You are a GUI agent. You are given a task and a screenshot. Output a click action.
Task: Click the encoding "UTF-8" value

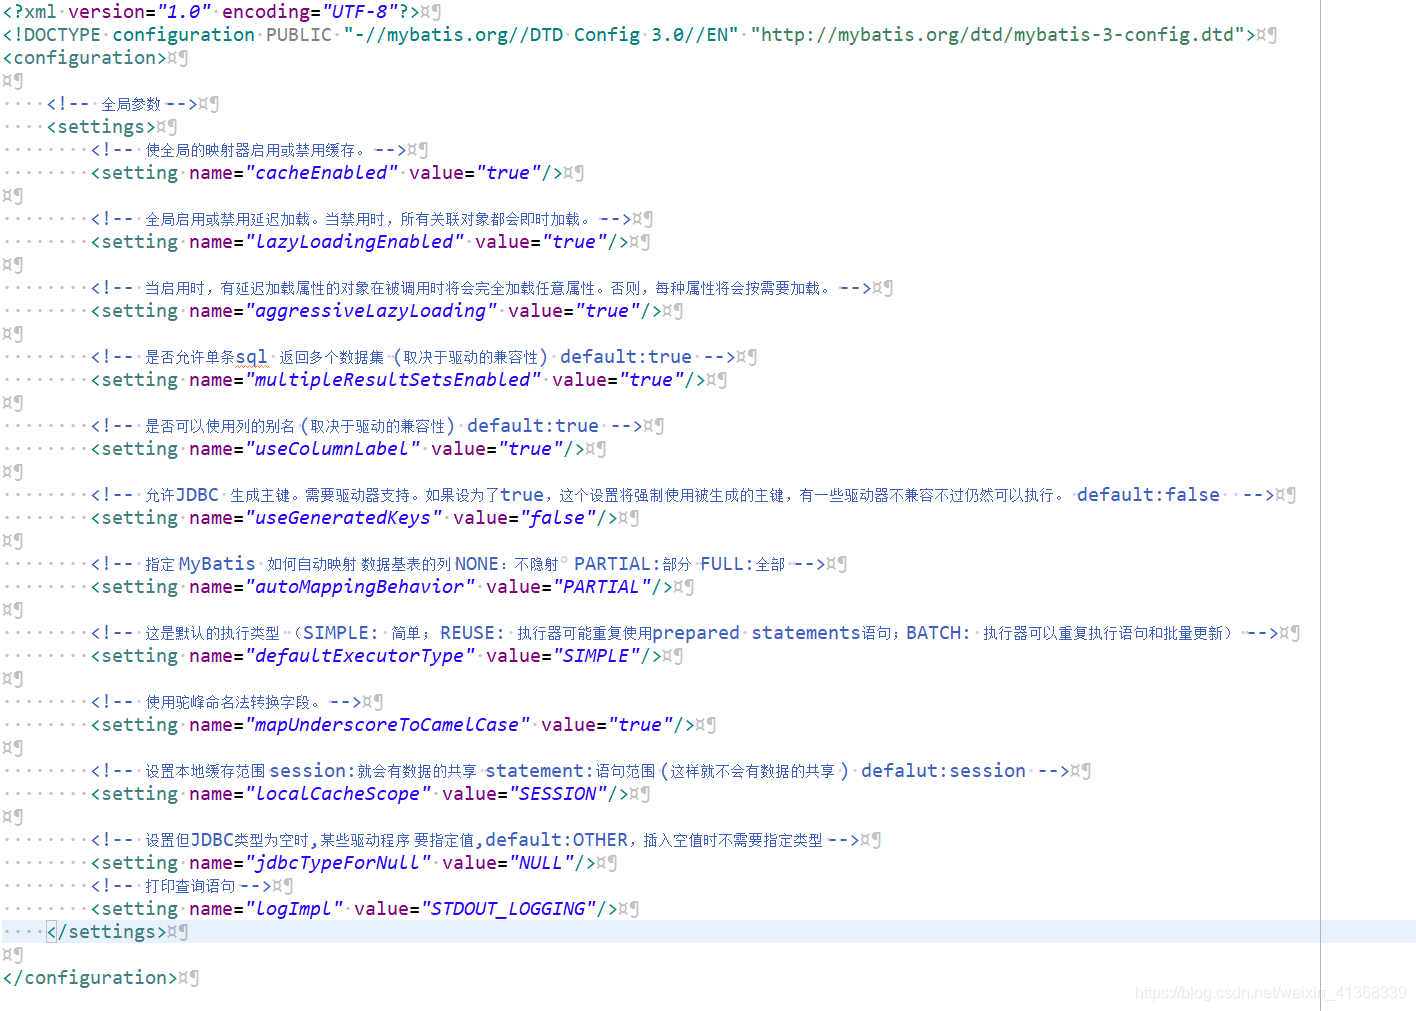[x=359, y=12]
